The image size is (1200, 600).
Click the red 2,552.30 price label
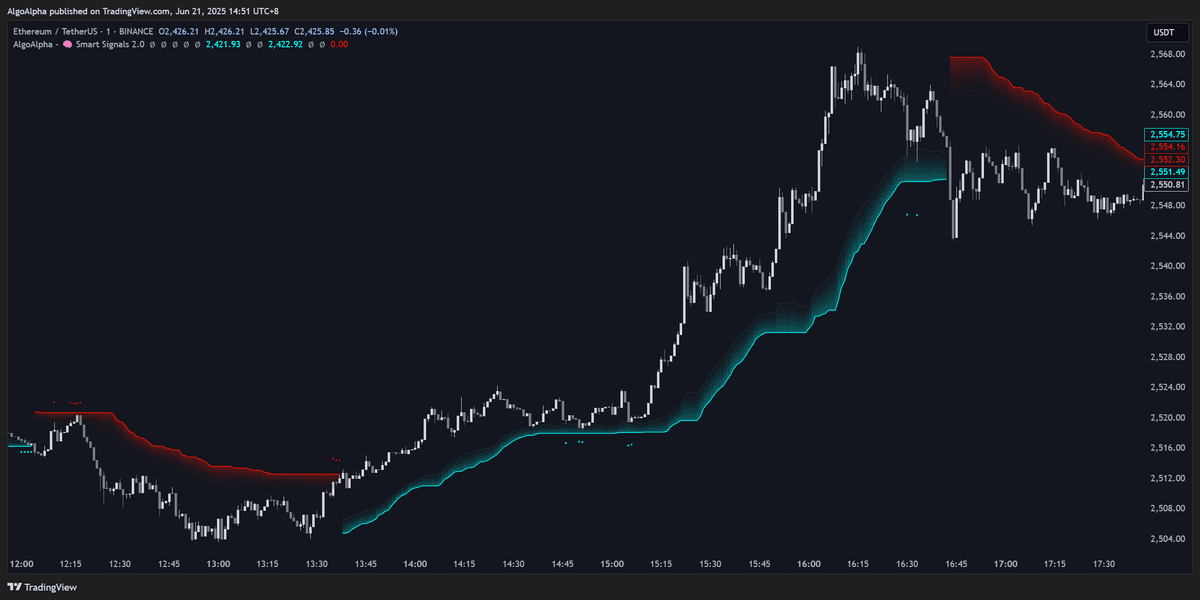coord(1167,159)
